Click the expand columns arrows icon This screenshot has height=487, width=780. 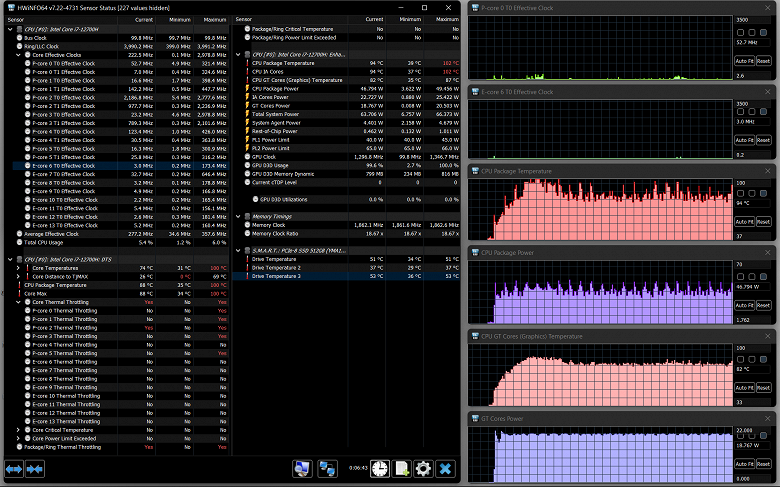(15, 468)
